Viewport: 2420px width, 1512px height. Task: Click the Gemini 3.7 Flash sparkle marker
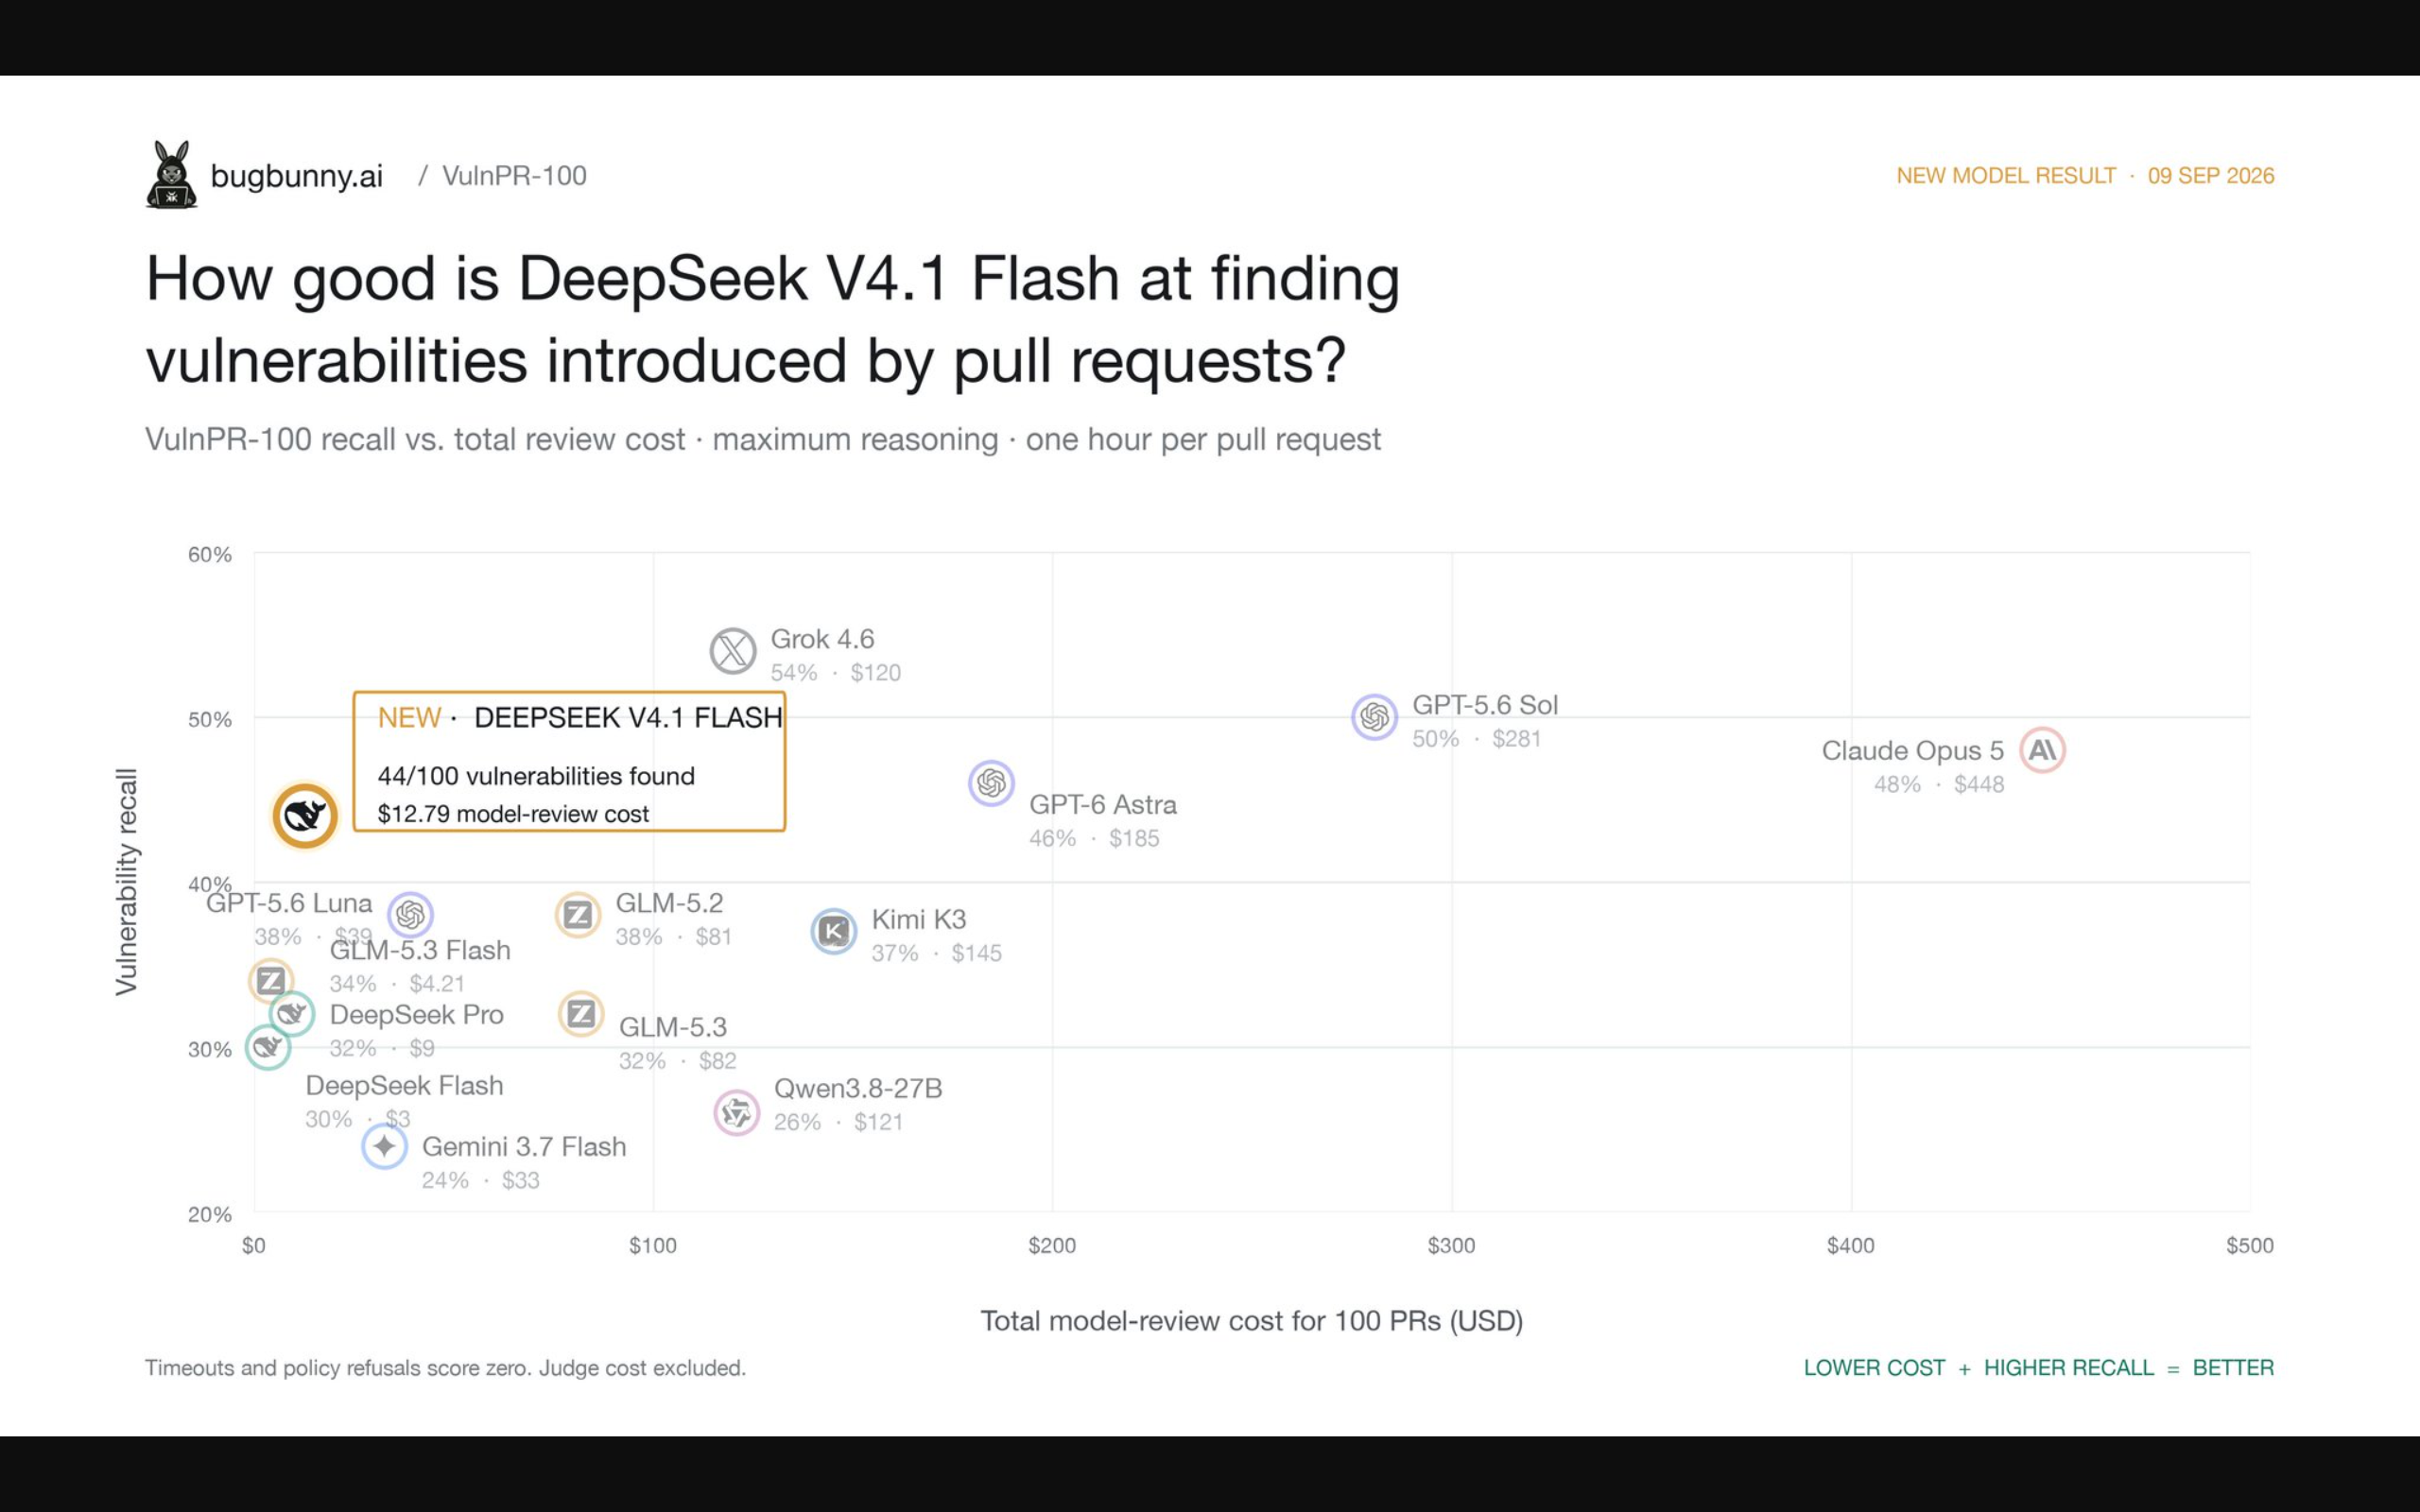coord(384,1146)
